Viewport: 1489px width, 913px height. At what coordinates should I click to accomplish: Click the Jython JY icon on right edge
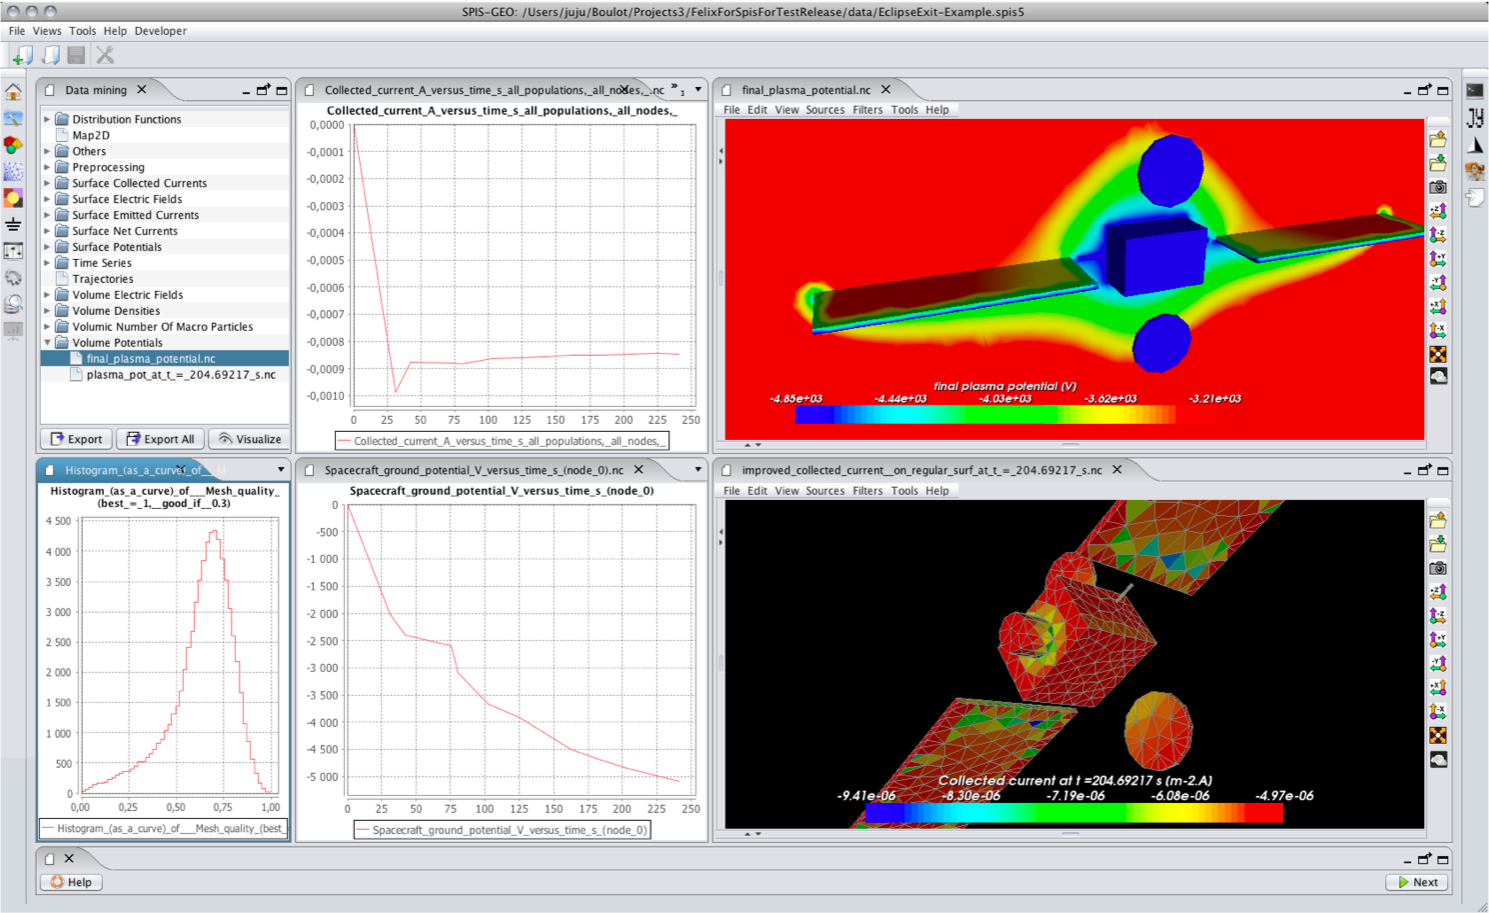(x=1474, y=118)
